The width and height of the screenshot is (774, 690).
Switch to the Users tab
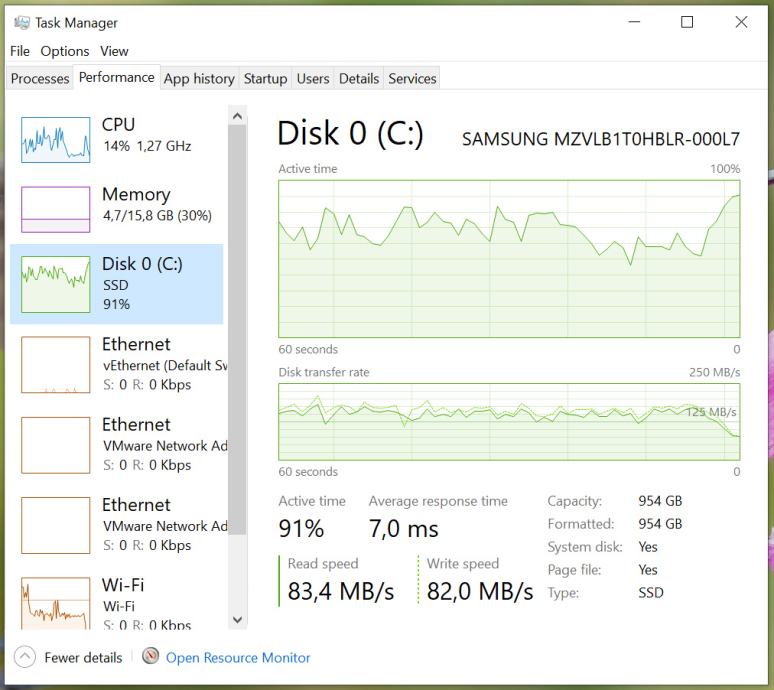313,79
